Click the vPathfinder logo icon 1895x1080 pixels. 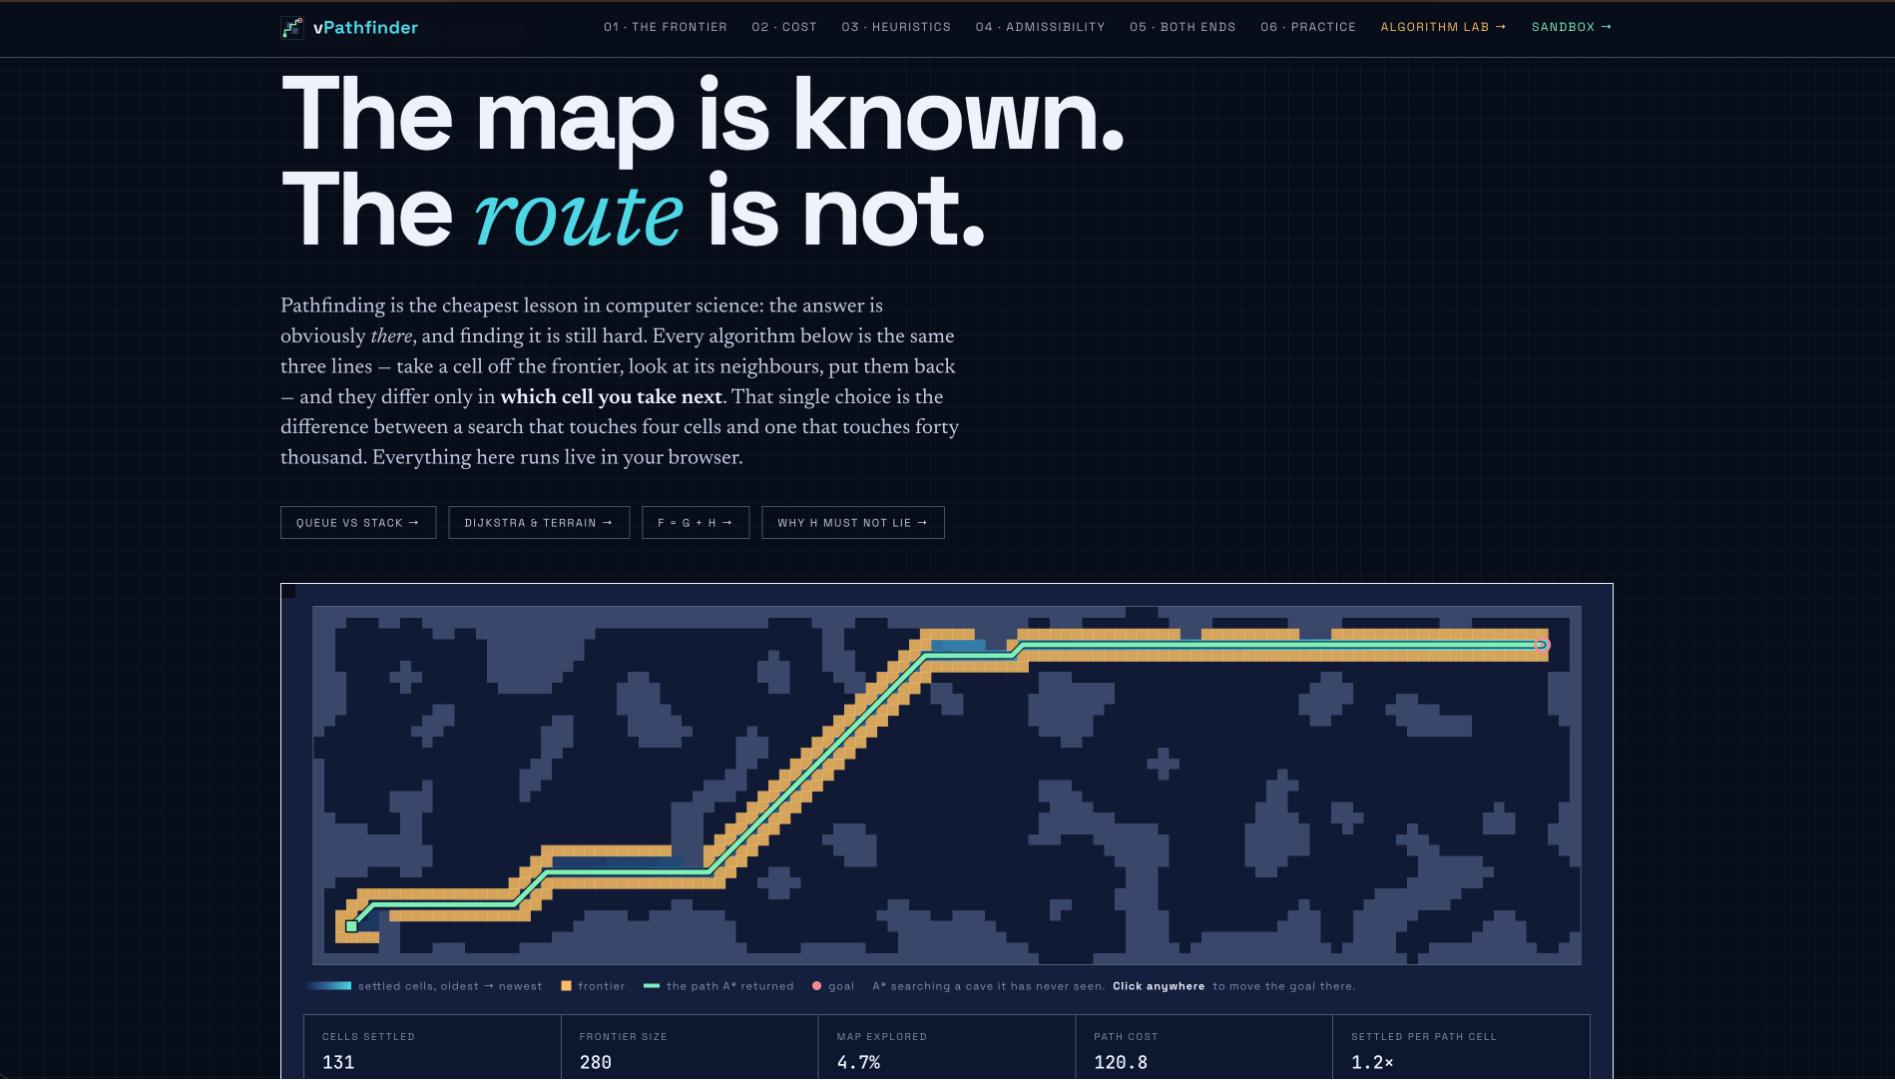pyautogui.click(x=292, y=28)
